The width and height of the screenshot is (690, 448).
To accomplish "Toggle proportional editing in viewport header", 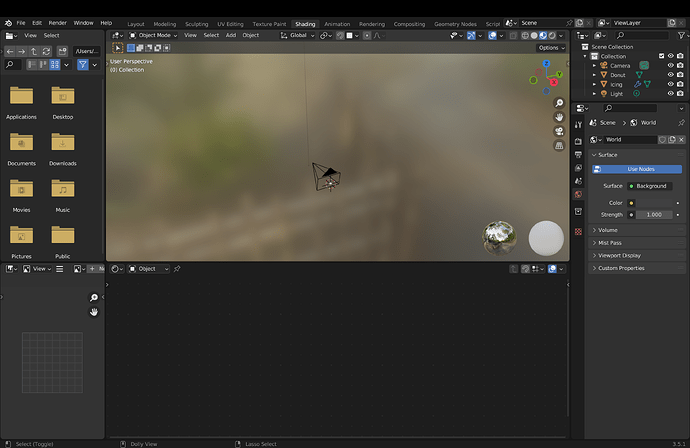I will tap(367, 36).
